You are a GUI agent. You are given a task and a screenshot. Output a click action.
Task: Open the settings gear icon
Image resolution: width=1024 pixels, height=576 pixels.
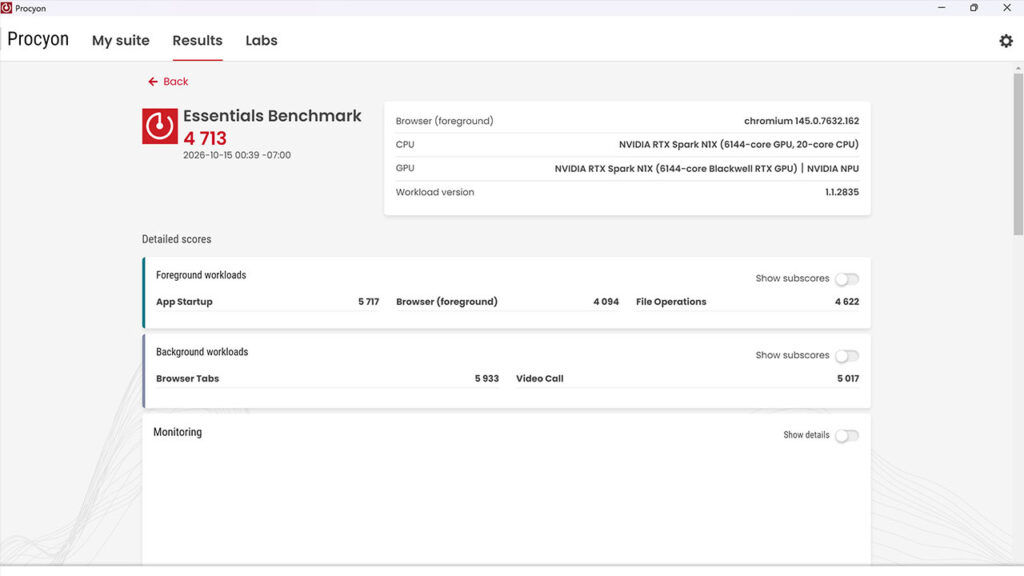pos(1006,40)
